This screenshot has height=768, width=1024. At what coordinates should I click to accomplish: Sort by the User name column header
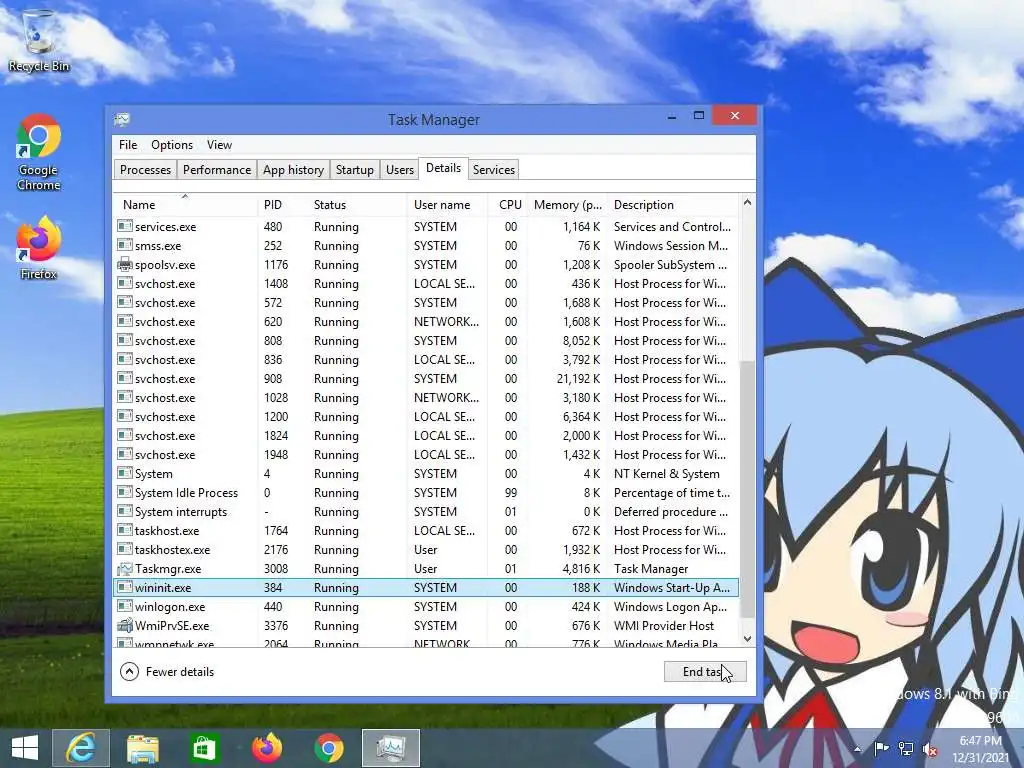pos(447,204)
